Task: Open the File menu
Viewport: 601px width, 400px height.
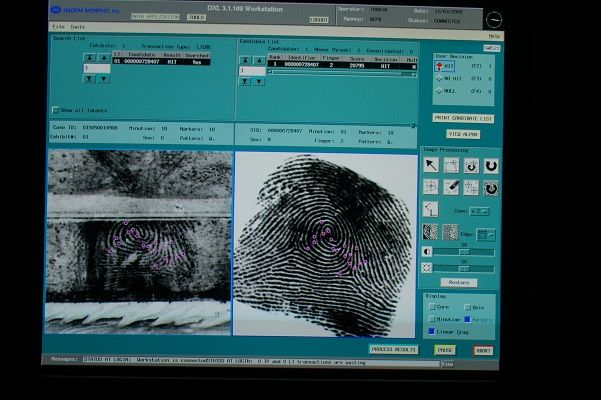Action: (x=58, y=26)
